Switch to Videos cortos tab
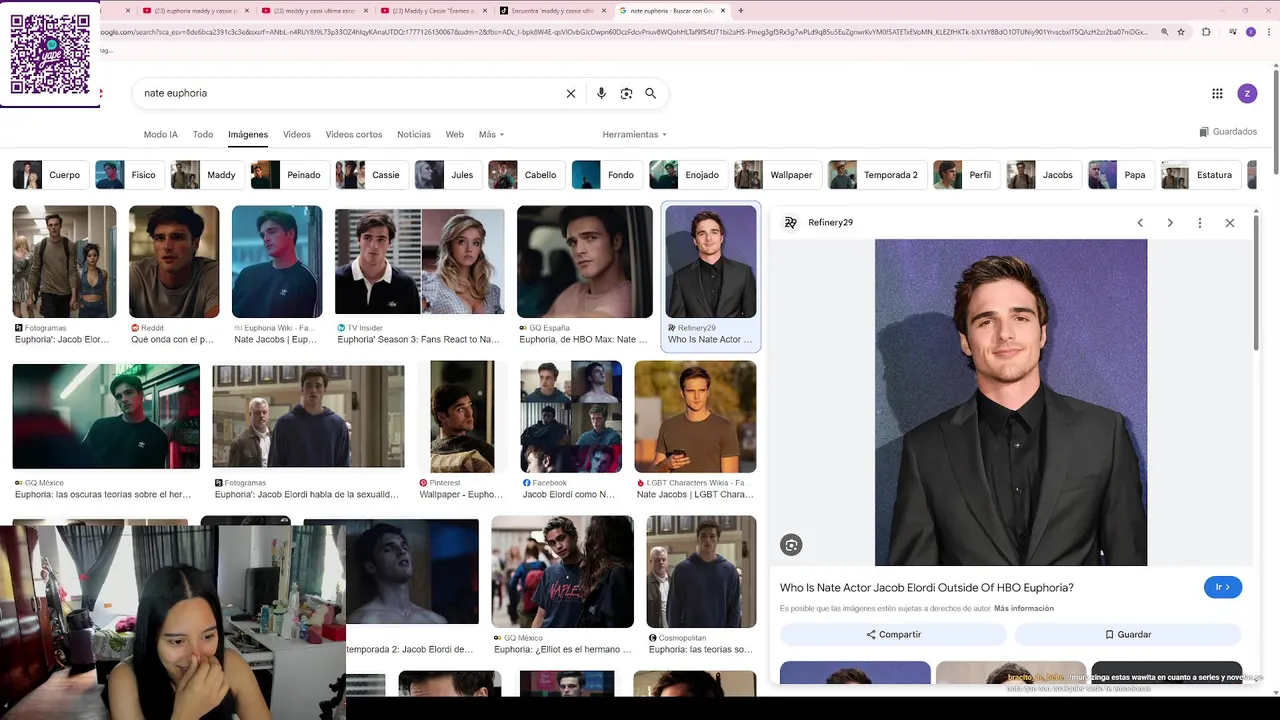1280x720 pixels. (x=354, y=134)
